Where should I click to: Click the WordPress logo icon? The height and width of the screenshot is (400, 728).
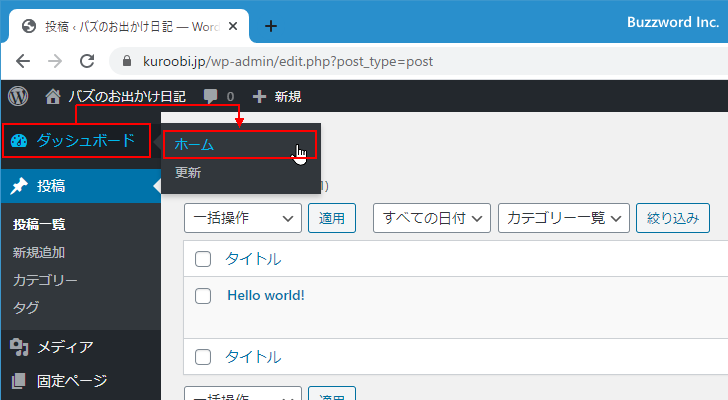(x=18, y=96)
